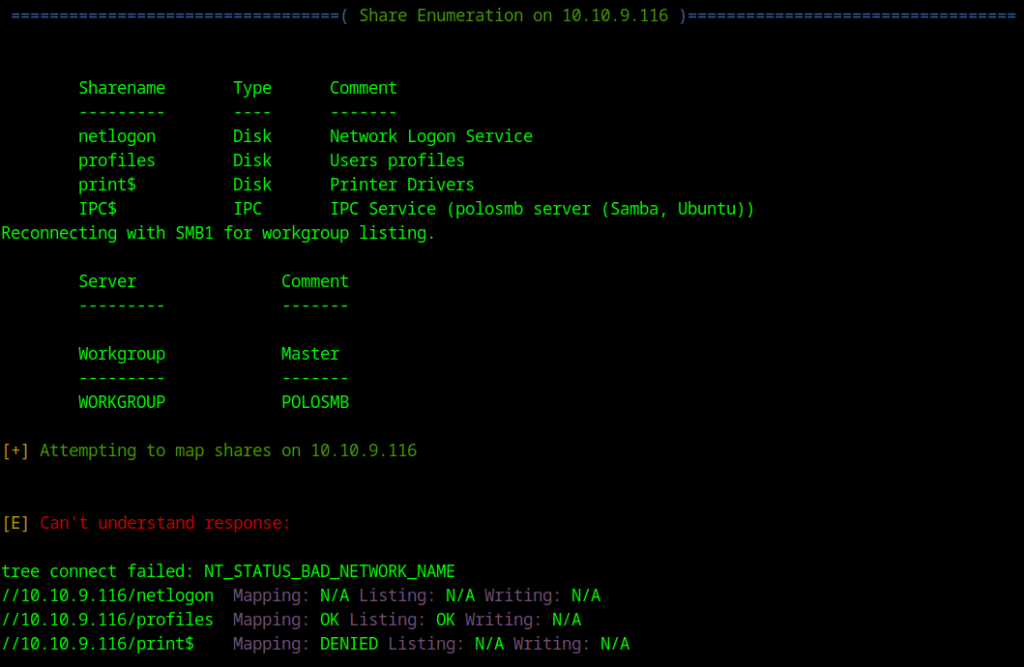Select 'IPC Service (polosmb server (Samba, Ubuntu))' comment
The width and height of the screenshot is (1024, 667).
click(542, 209)
